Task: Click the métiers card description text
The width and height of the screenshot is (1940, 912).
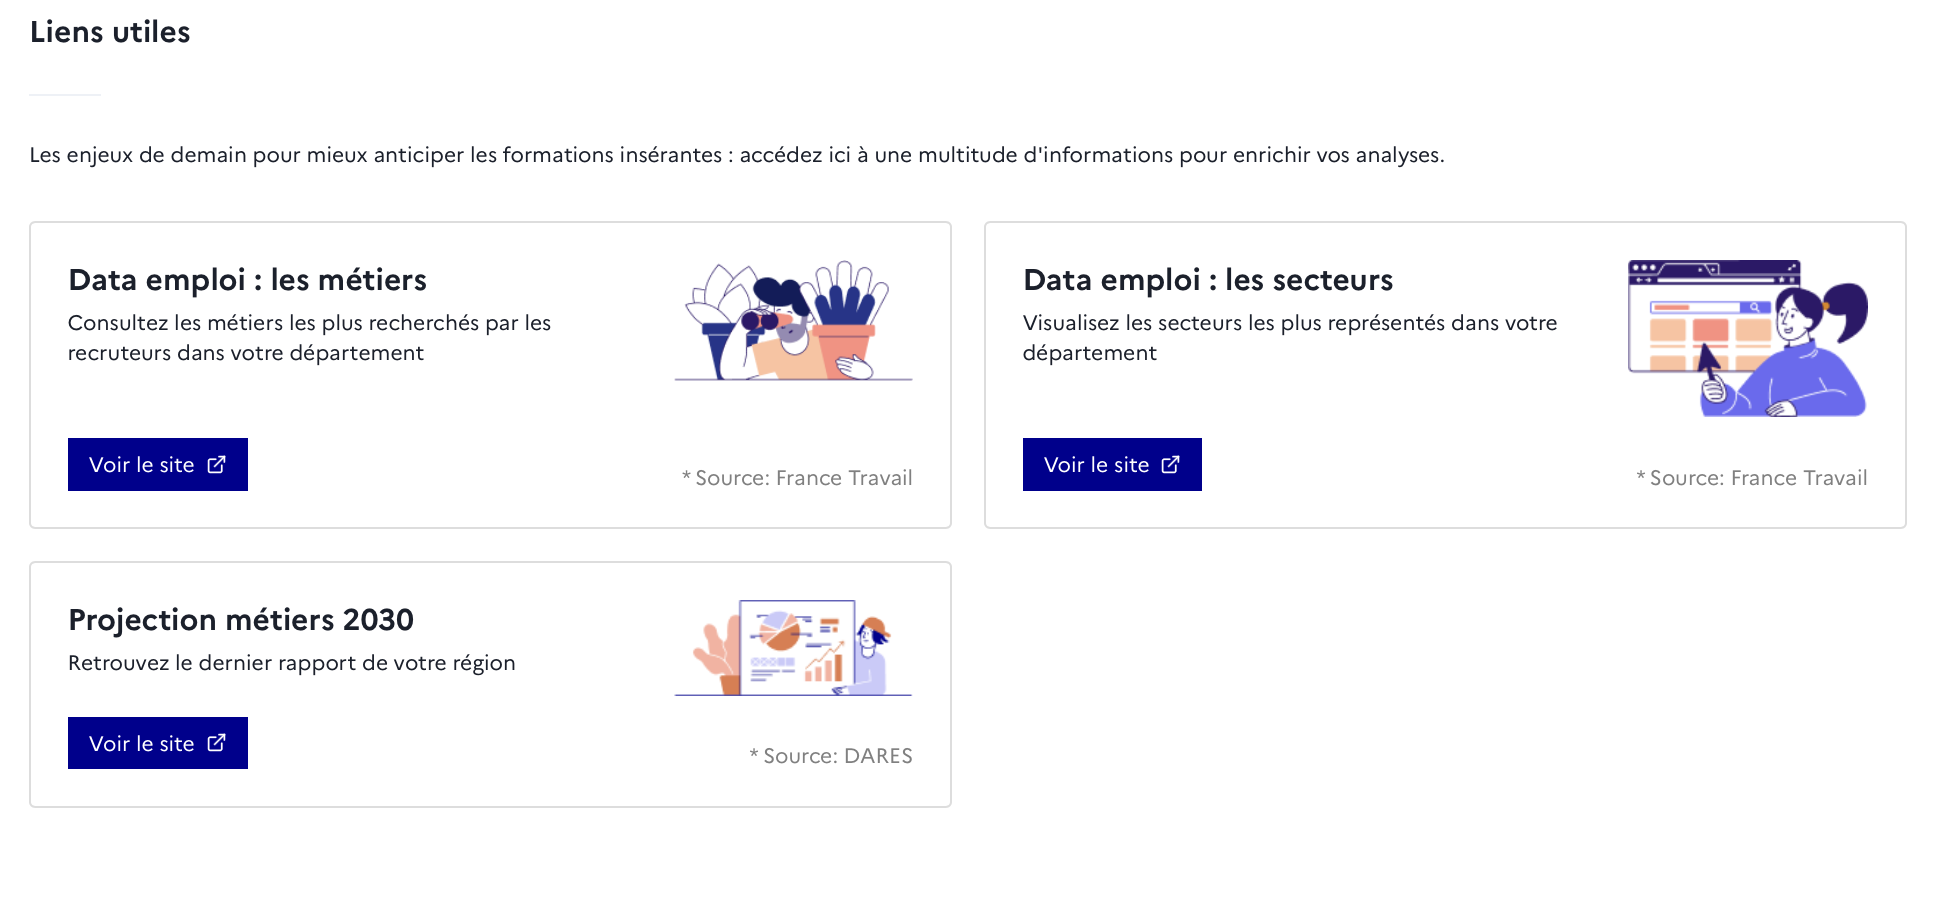Action: [310, 338]
